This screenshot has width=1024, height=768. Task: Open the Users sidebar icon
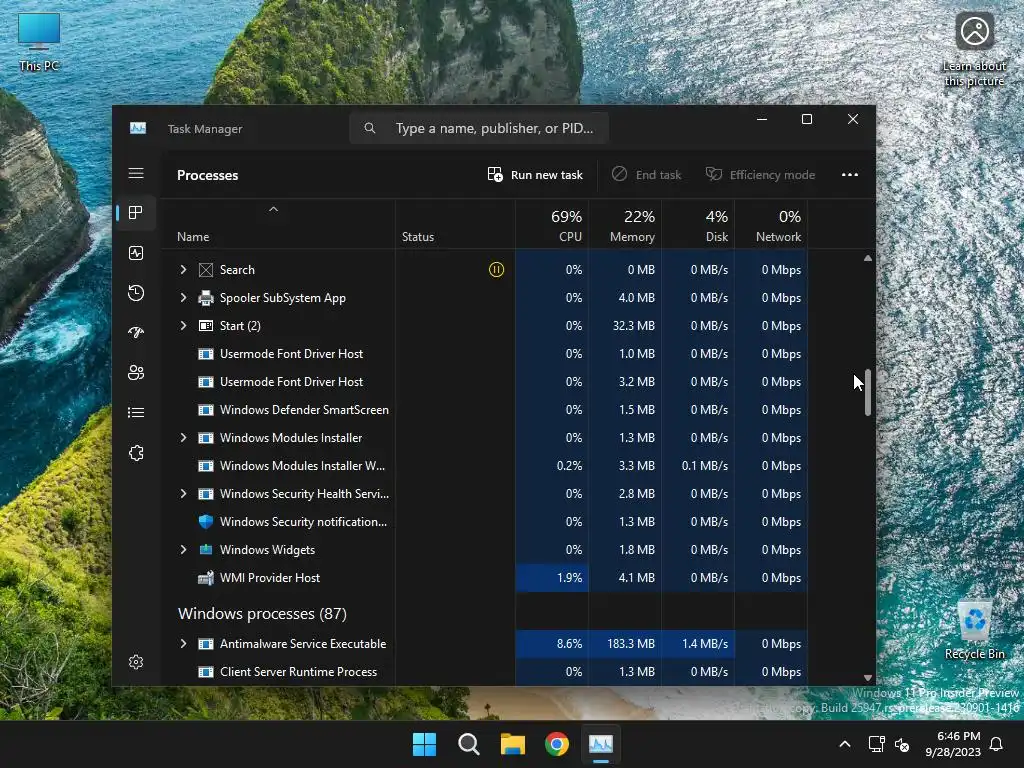(136, 372)
